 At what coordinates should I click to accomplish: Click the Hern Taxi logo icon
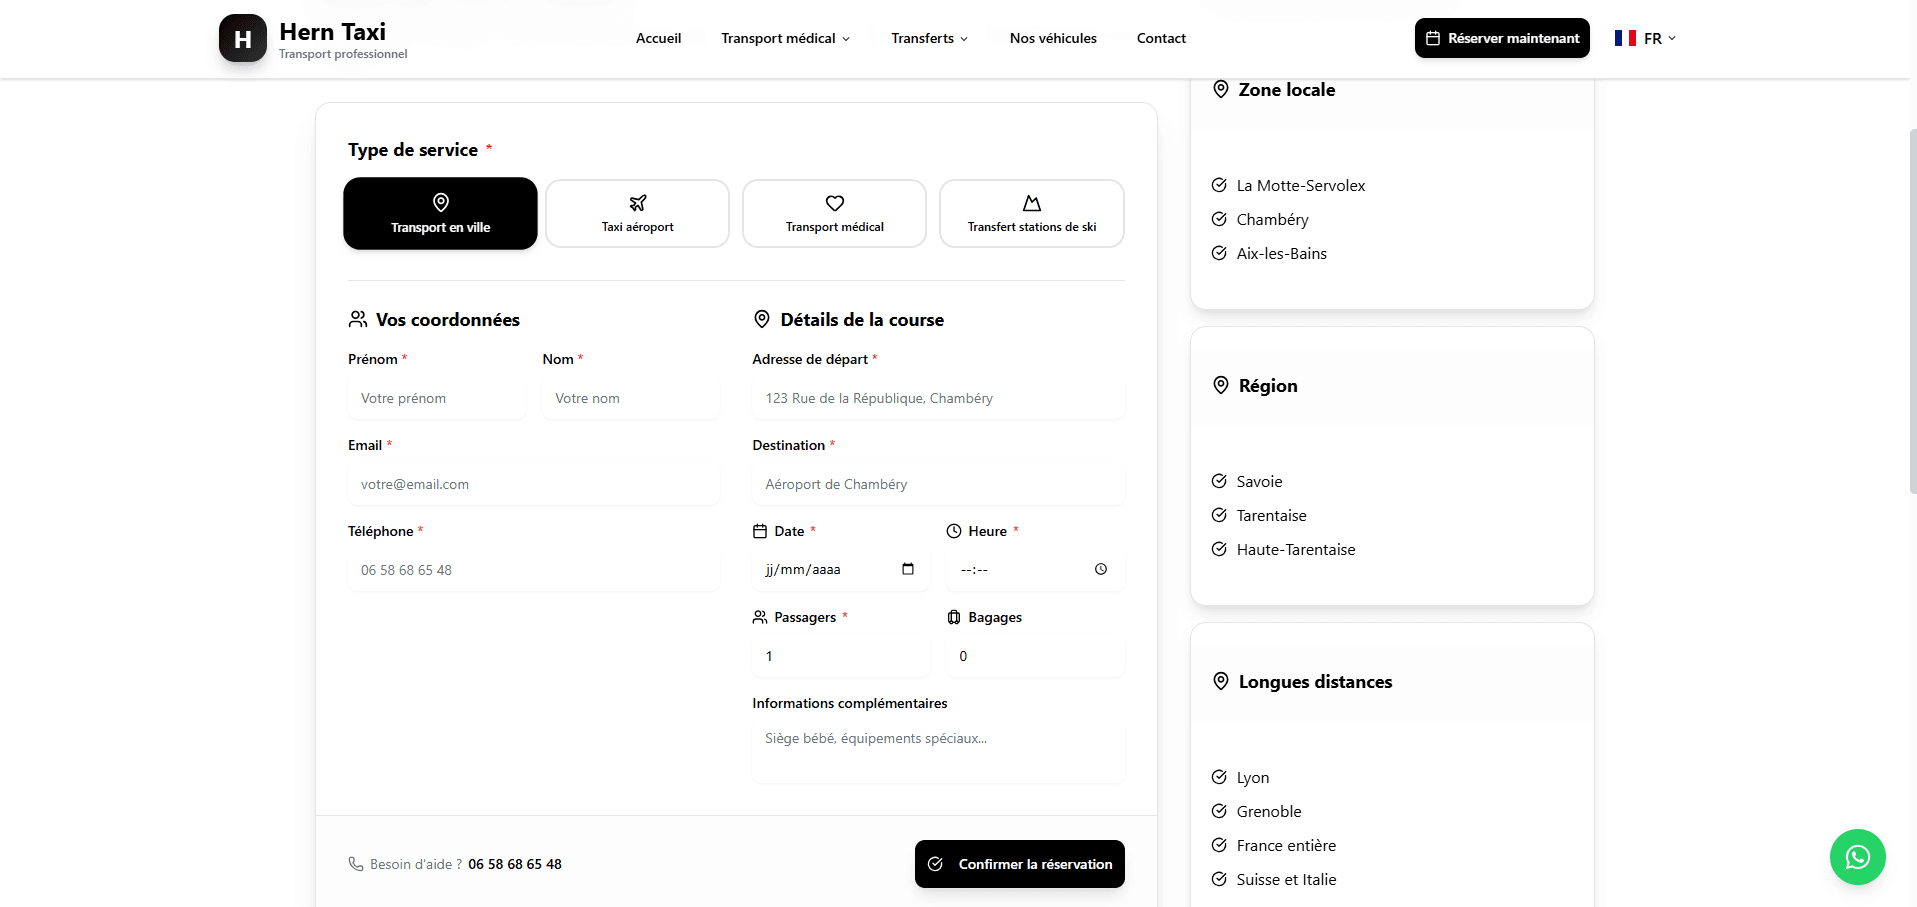[x=242, y=38]
